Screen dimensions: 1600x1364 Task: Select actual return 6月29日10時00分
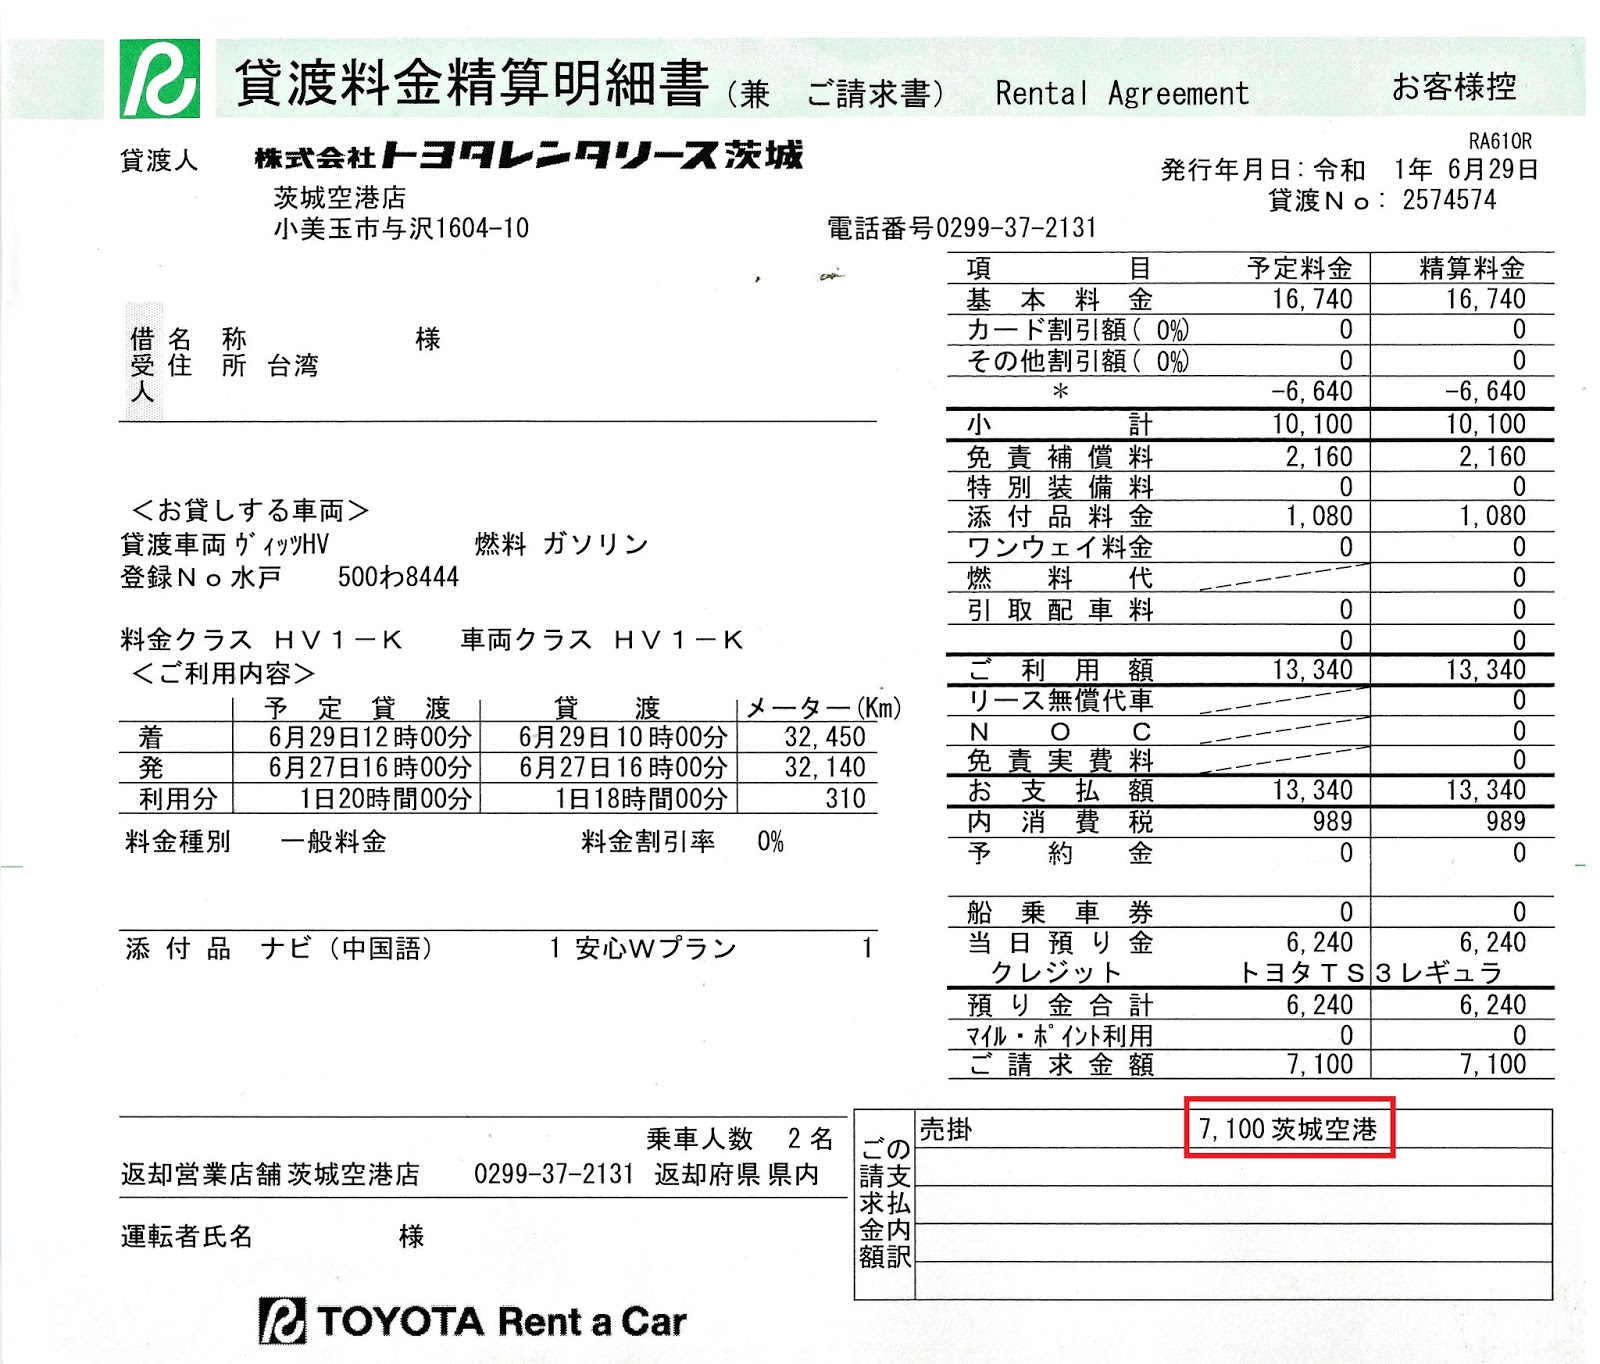click(622, 738)
